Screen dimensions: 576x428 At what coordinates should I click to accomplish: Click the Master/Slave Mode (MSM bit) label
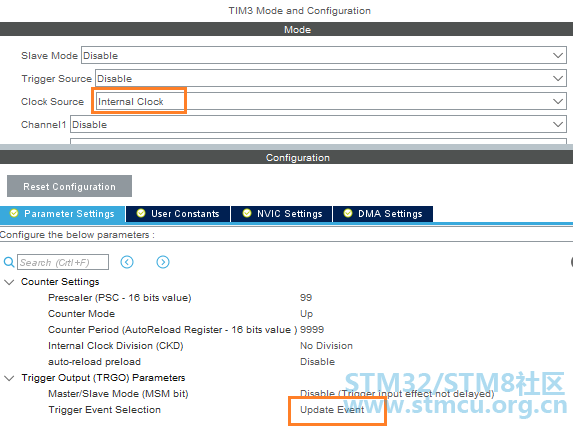point(118,393)
